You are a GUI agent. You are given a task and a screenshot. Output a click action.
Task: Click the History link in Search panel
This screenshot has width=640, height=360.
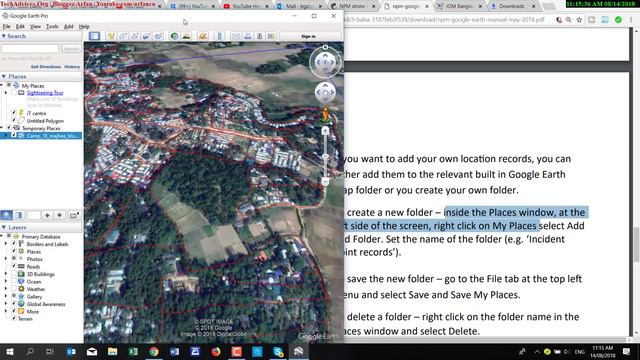(72, 67)
